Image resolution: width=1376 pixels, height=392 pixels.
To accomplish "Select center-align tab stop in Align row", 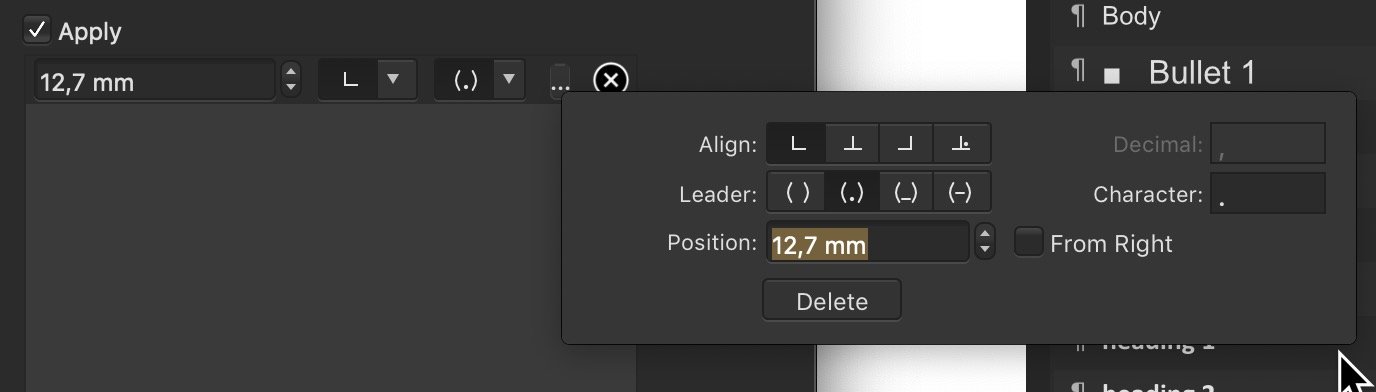I will pyautogui.click(x=853, y=144).
